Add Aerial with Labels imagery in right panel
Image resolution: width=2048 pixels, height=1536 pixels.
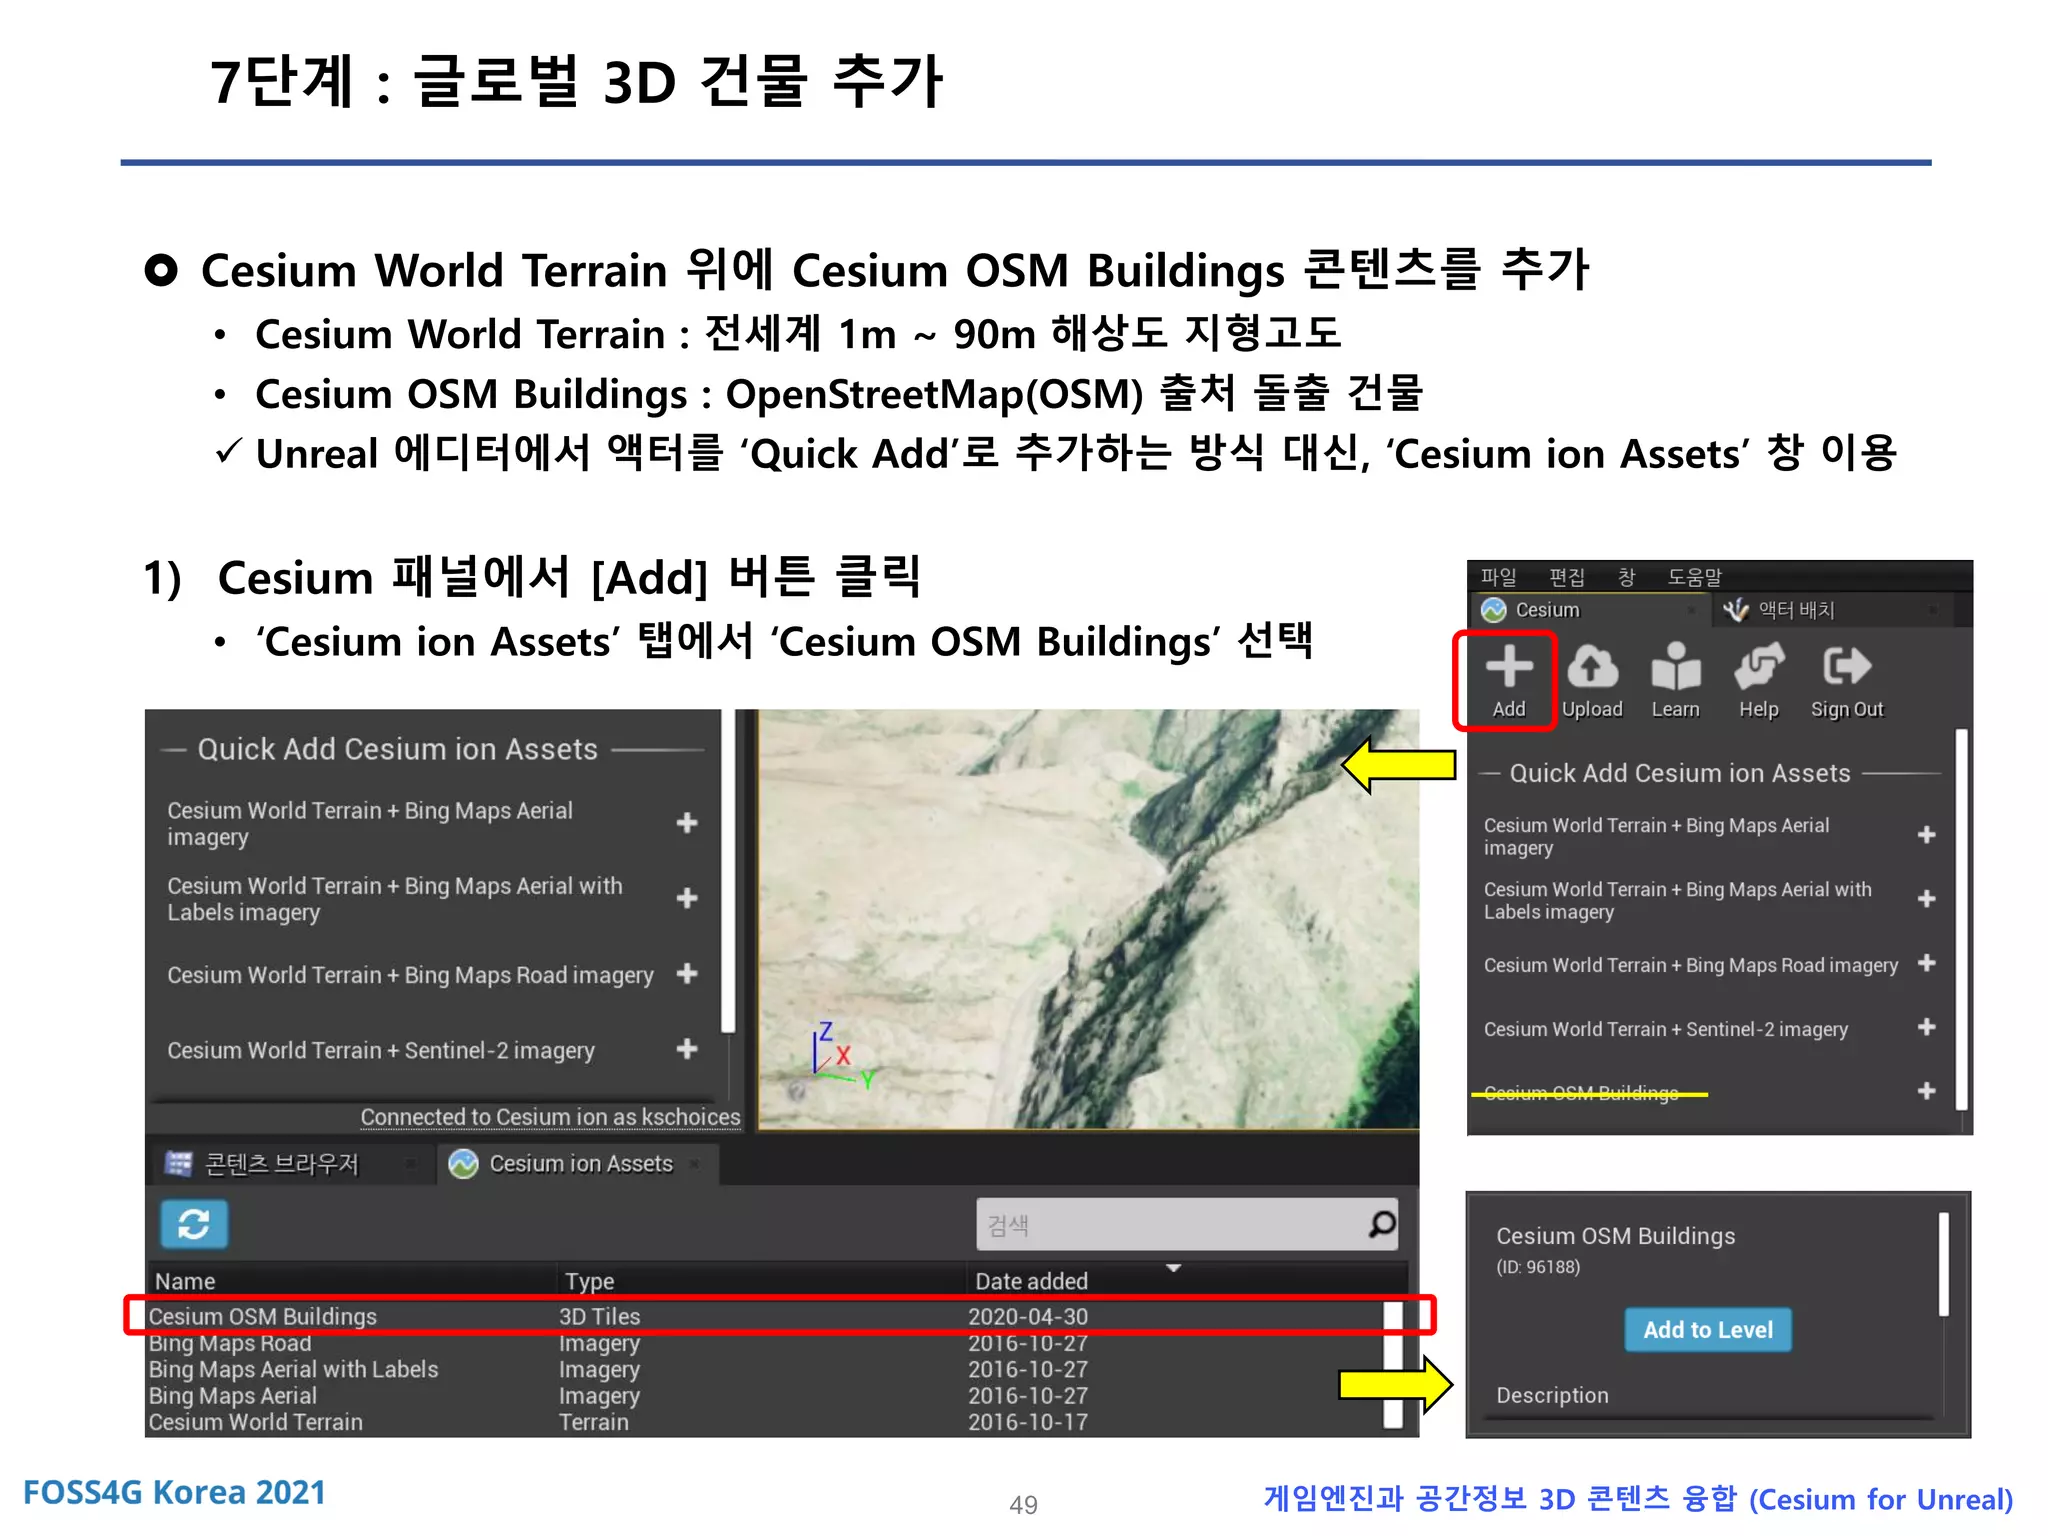(x=1926, y=899)
